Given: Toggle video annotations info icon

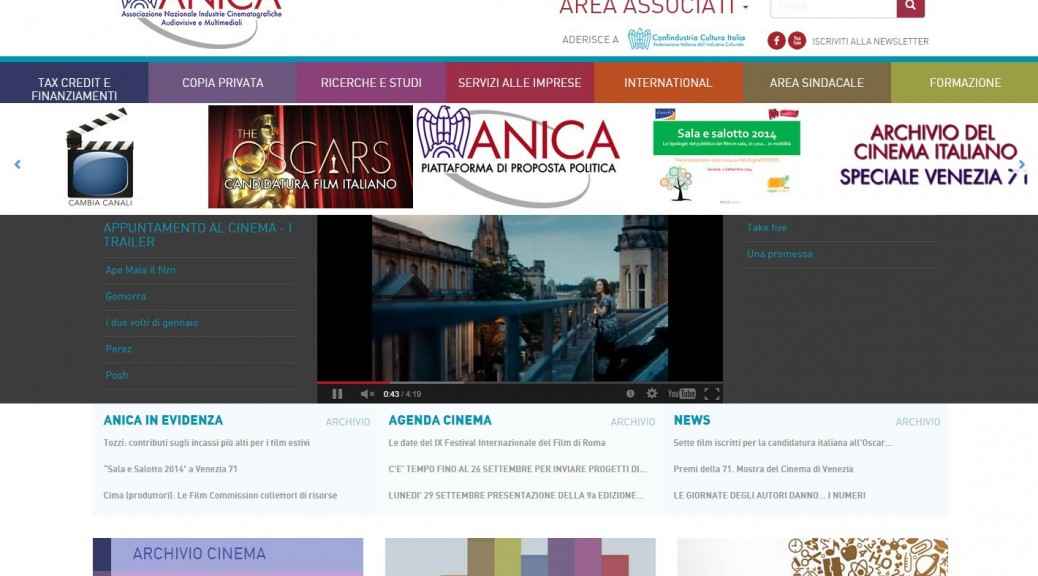Looking at the screenshot, I should click(x=630, y=393).
